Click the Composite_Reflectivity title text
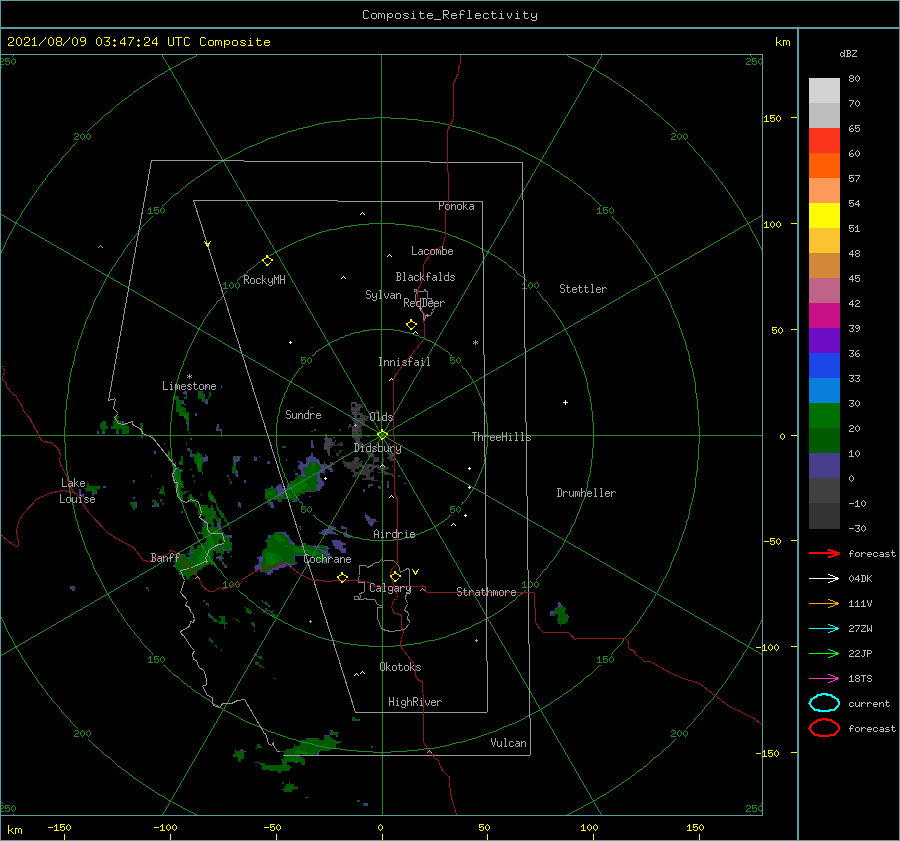Screen dimensions: 900x841 pos(449,15)
